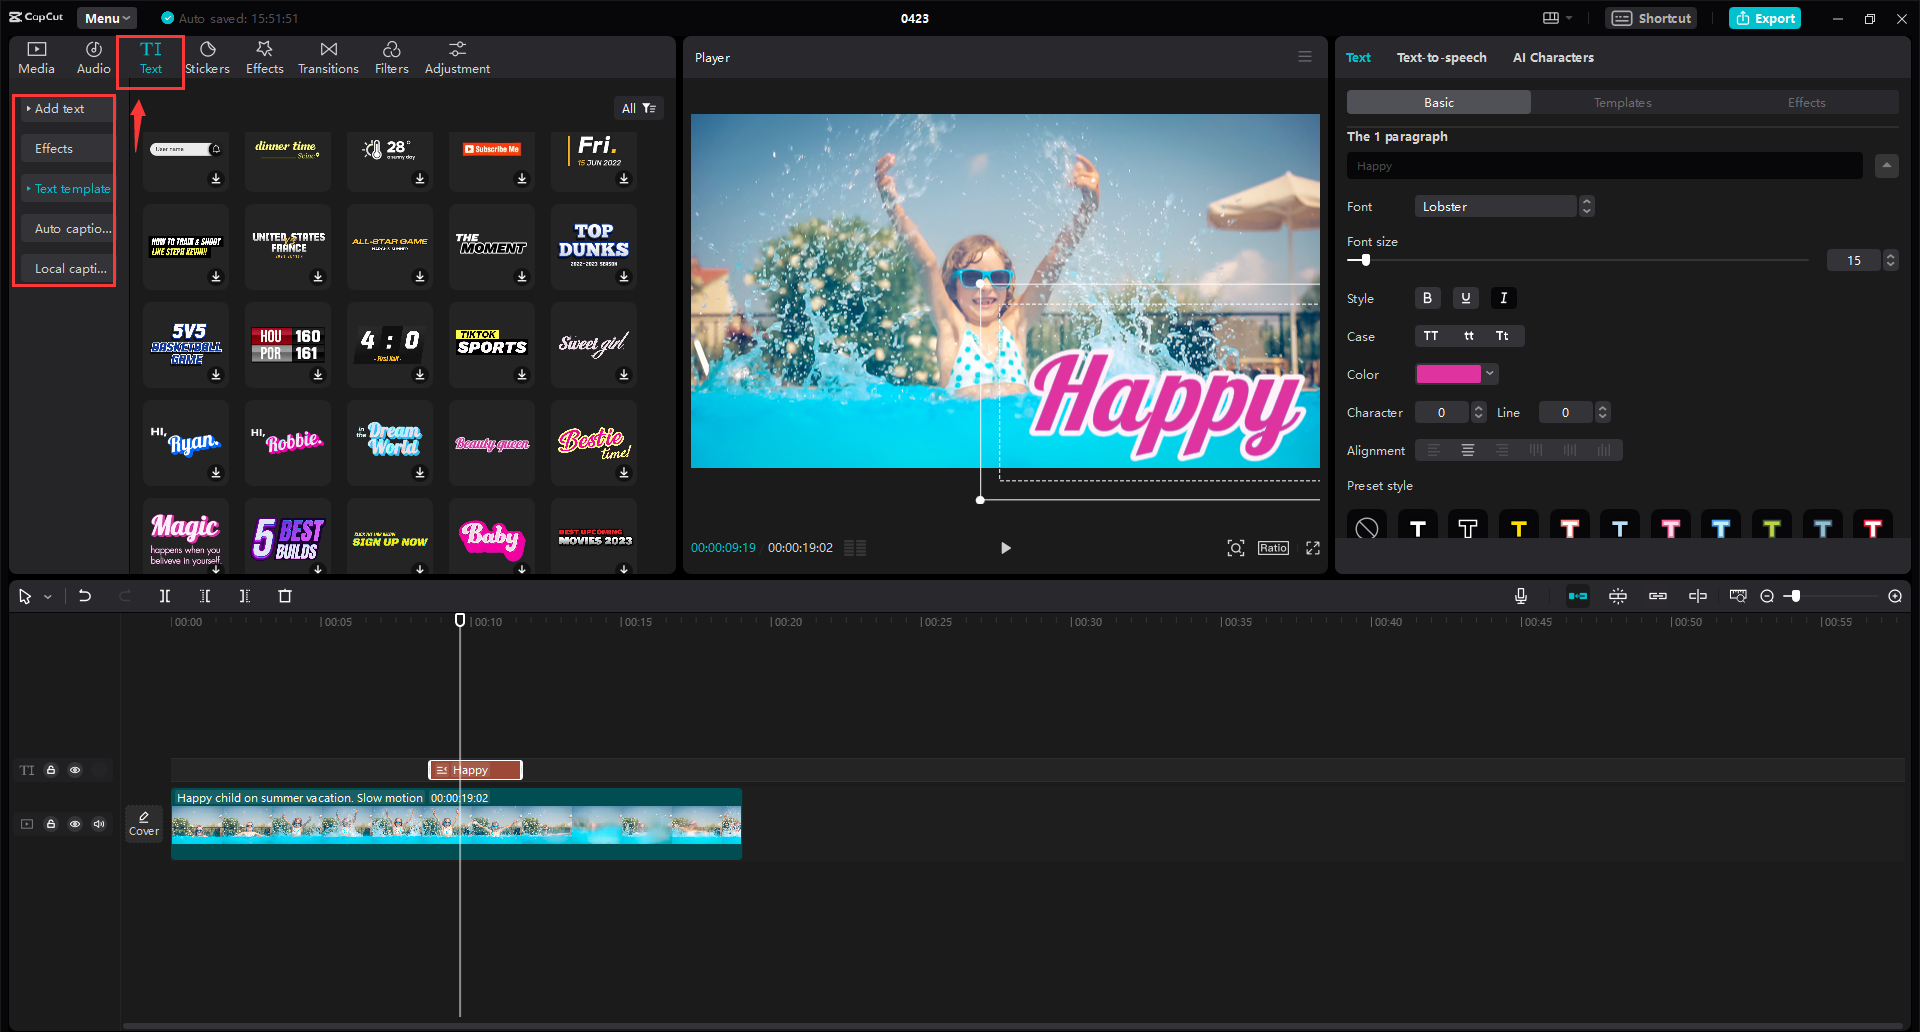Delete the selected clip with trash icon
This screenshot has width=1920, height=1032.
[x=285, y=596]
